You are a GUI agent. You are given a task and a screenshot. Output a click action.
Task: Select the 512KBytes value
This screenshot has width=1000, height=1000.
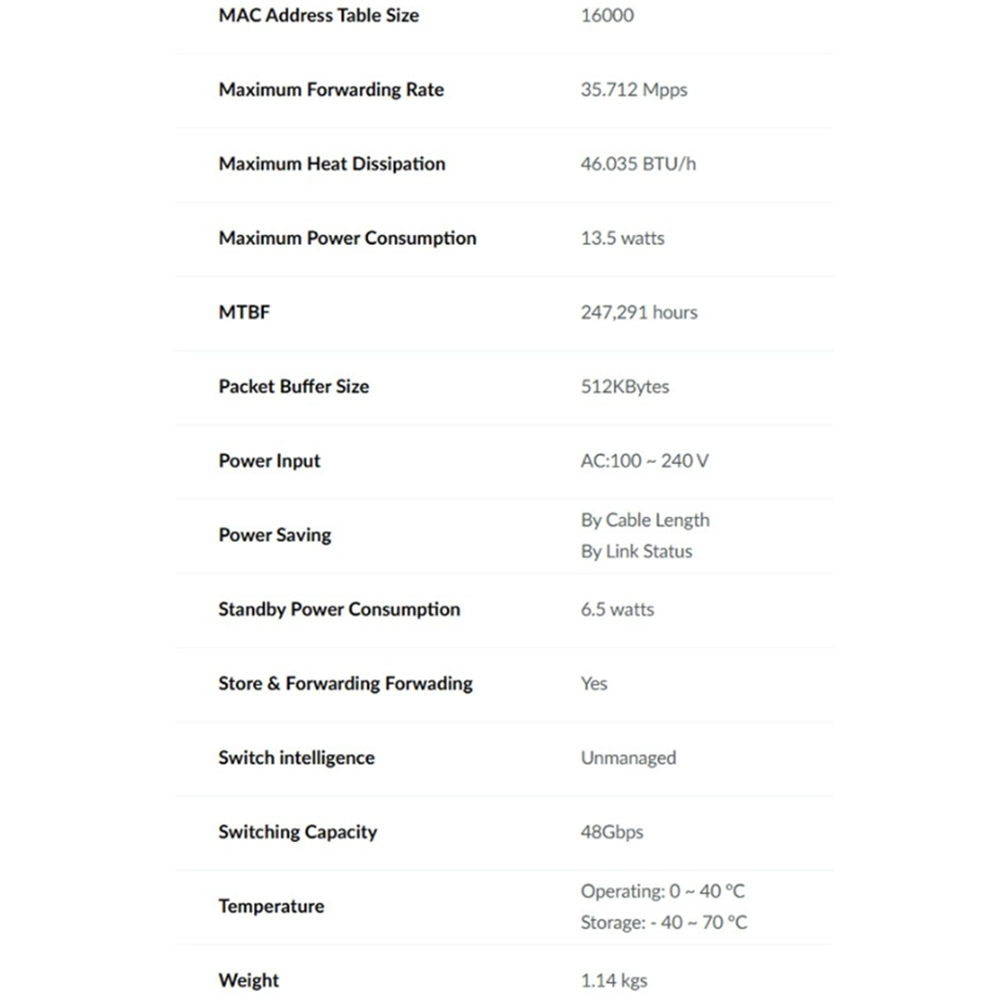point(625,386)
